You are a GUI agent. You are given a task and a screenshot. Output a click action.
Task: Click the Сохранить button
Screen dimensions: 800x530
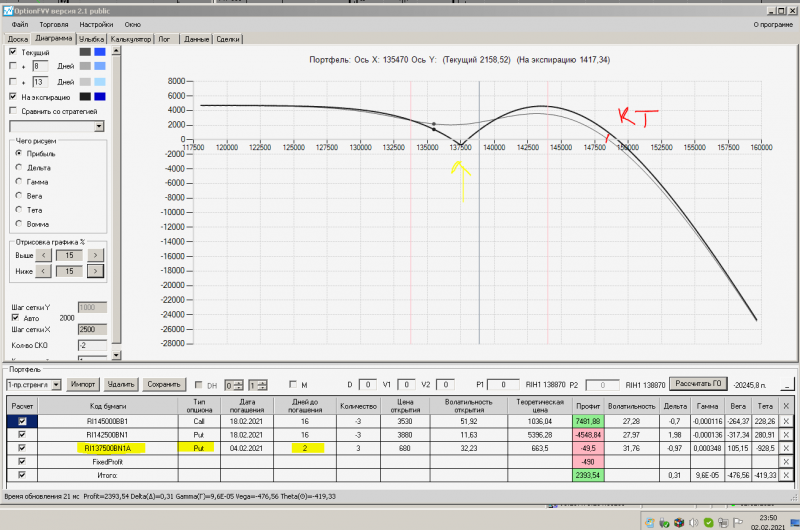164,384
